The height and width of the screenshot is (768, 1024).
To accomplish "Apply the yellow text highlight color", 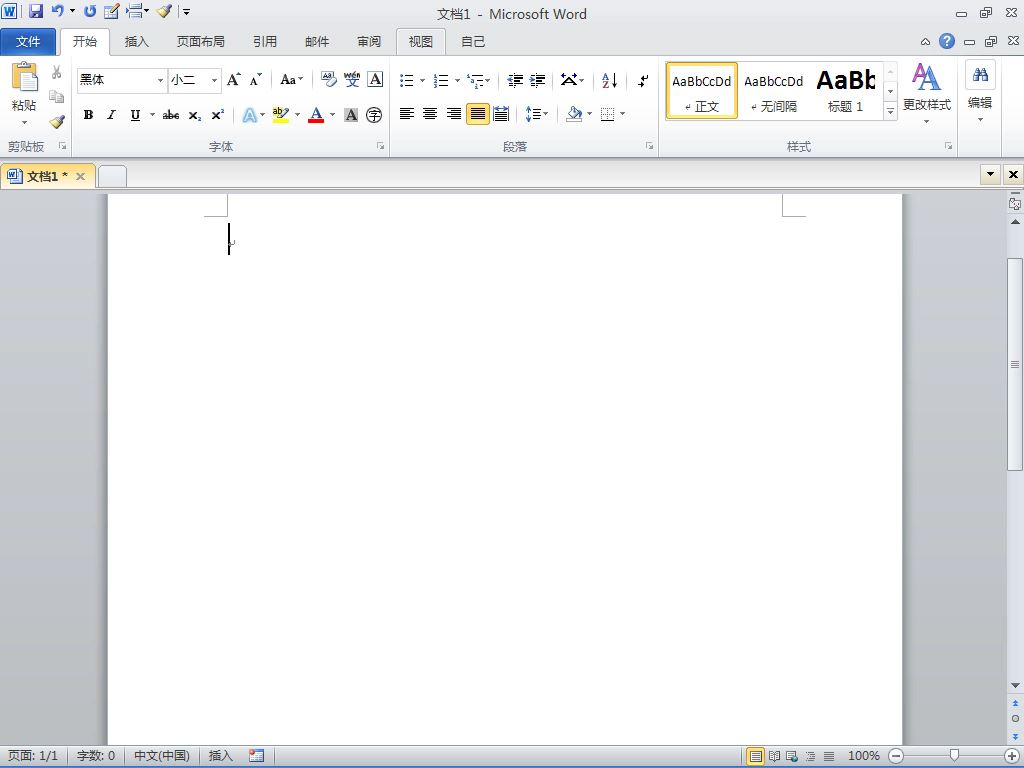I will [281, 115].
